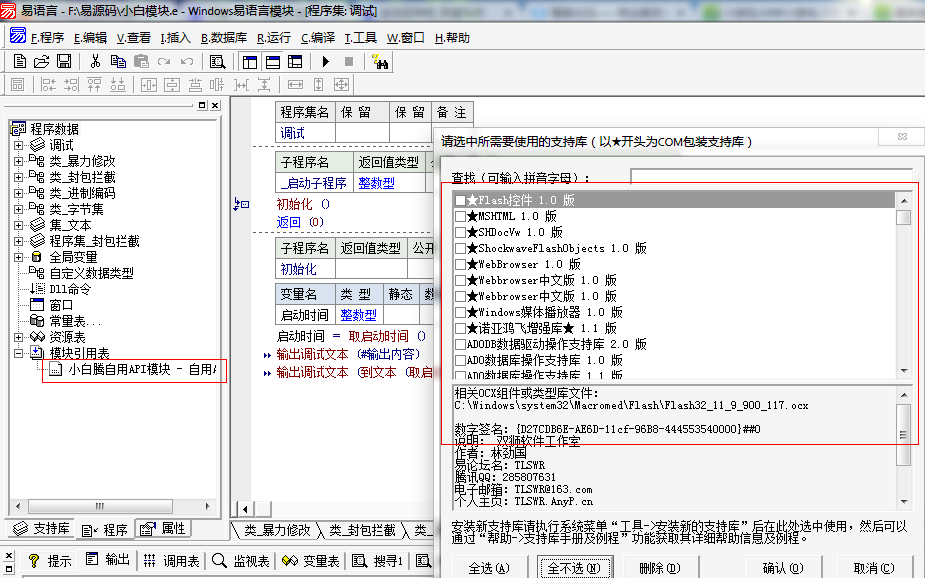This screenshot has height=578, width=925.
Task: Click the 常量表 tree icon
Action: 37,321
